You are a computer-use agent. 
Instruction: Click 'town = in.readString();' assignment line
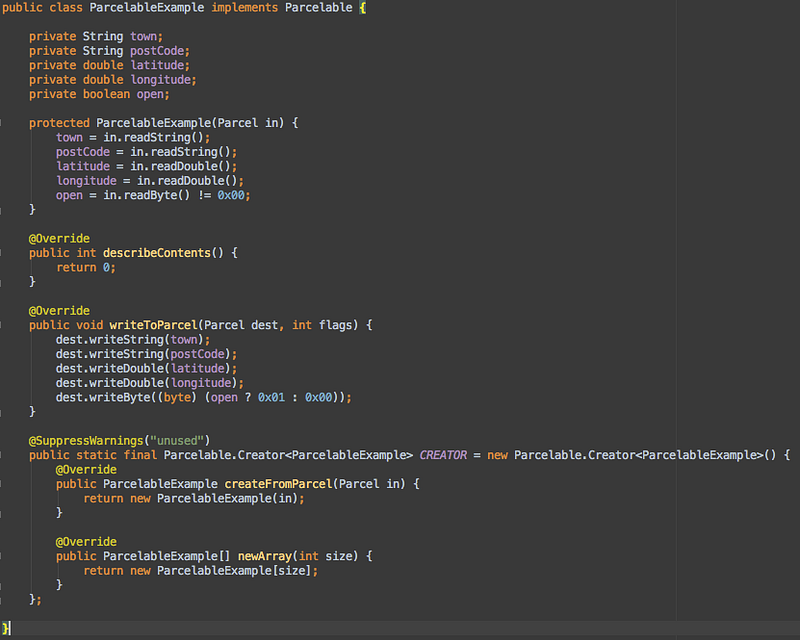(133, 138)
